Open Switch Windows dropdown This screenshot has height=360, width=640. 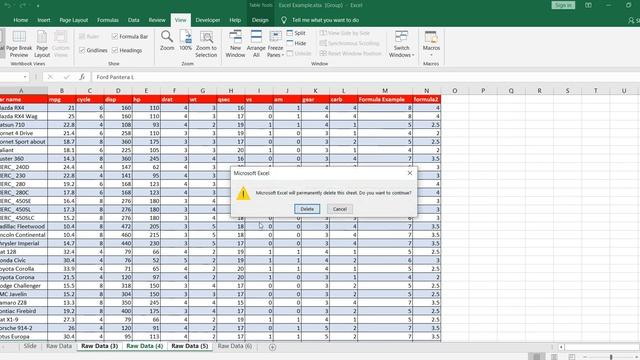click(x=401, y=44)
